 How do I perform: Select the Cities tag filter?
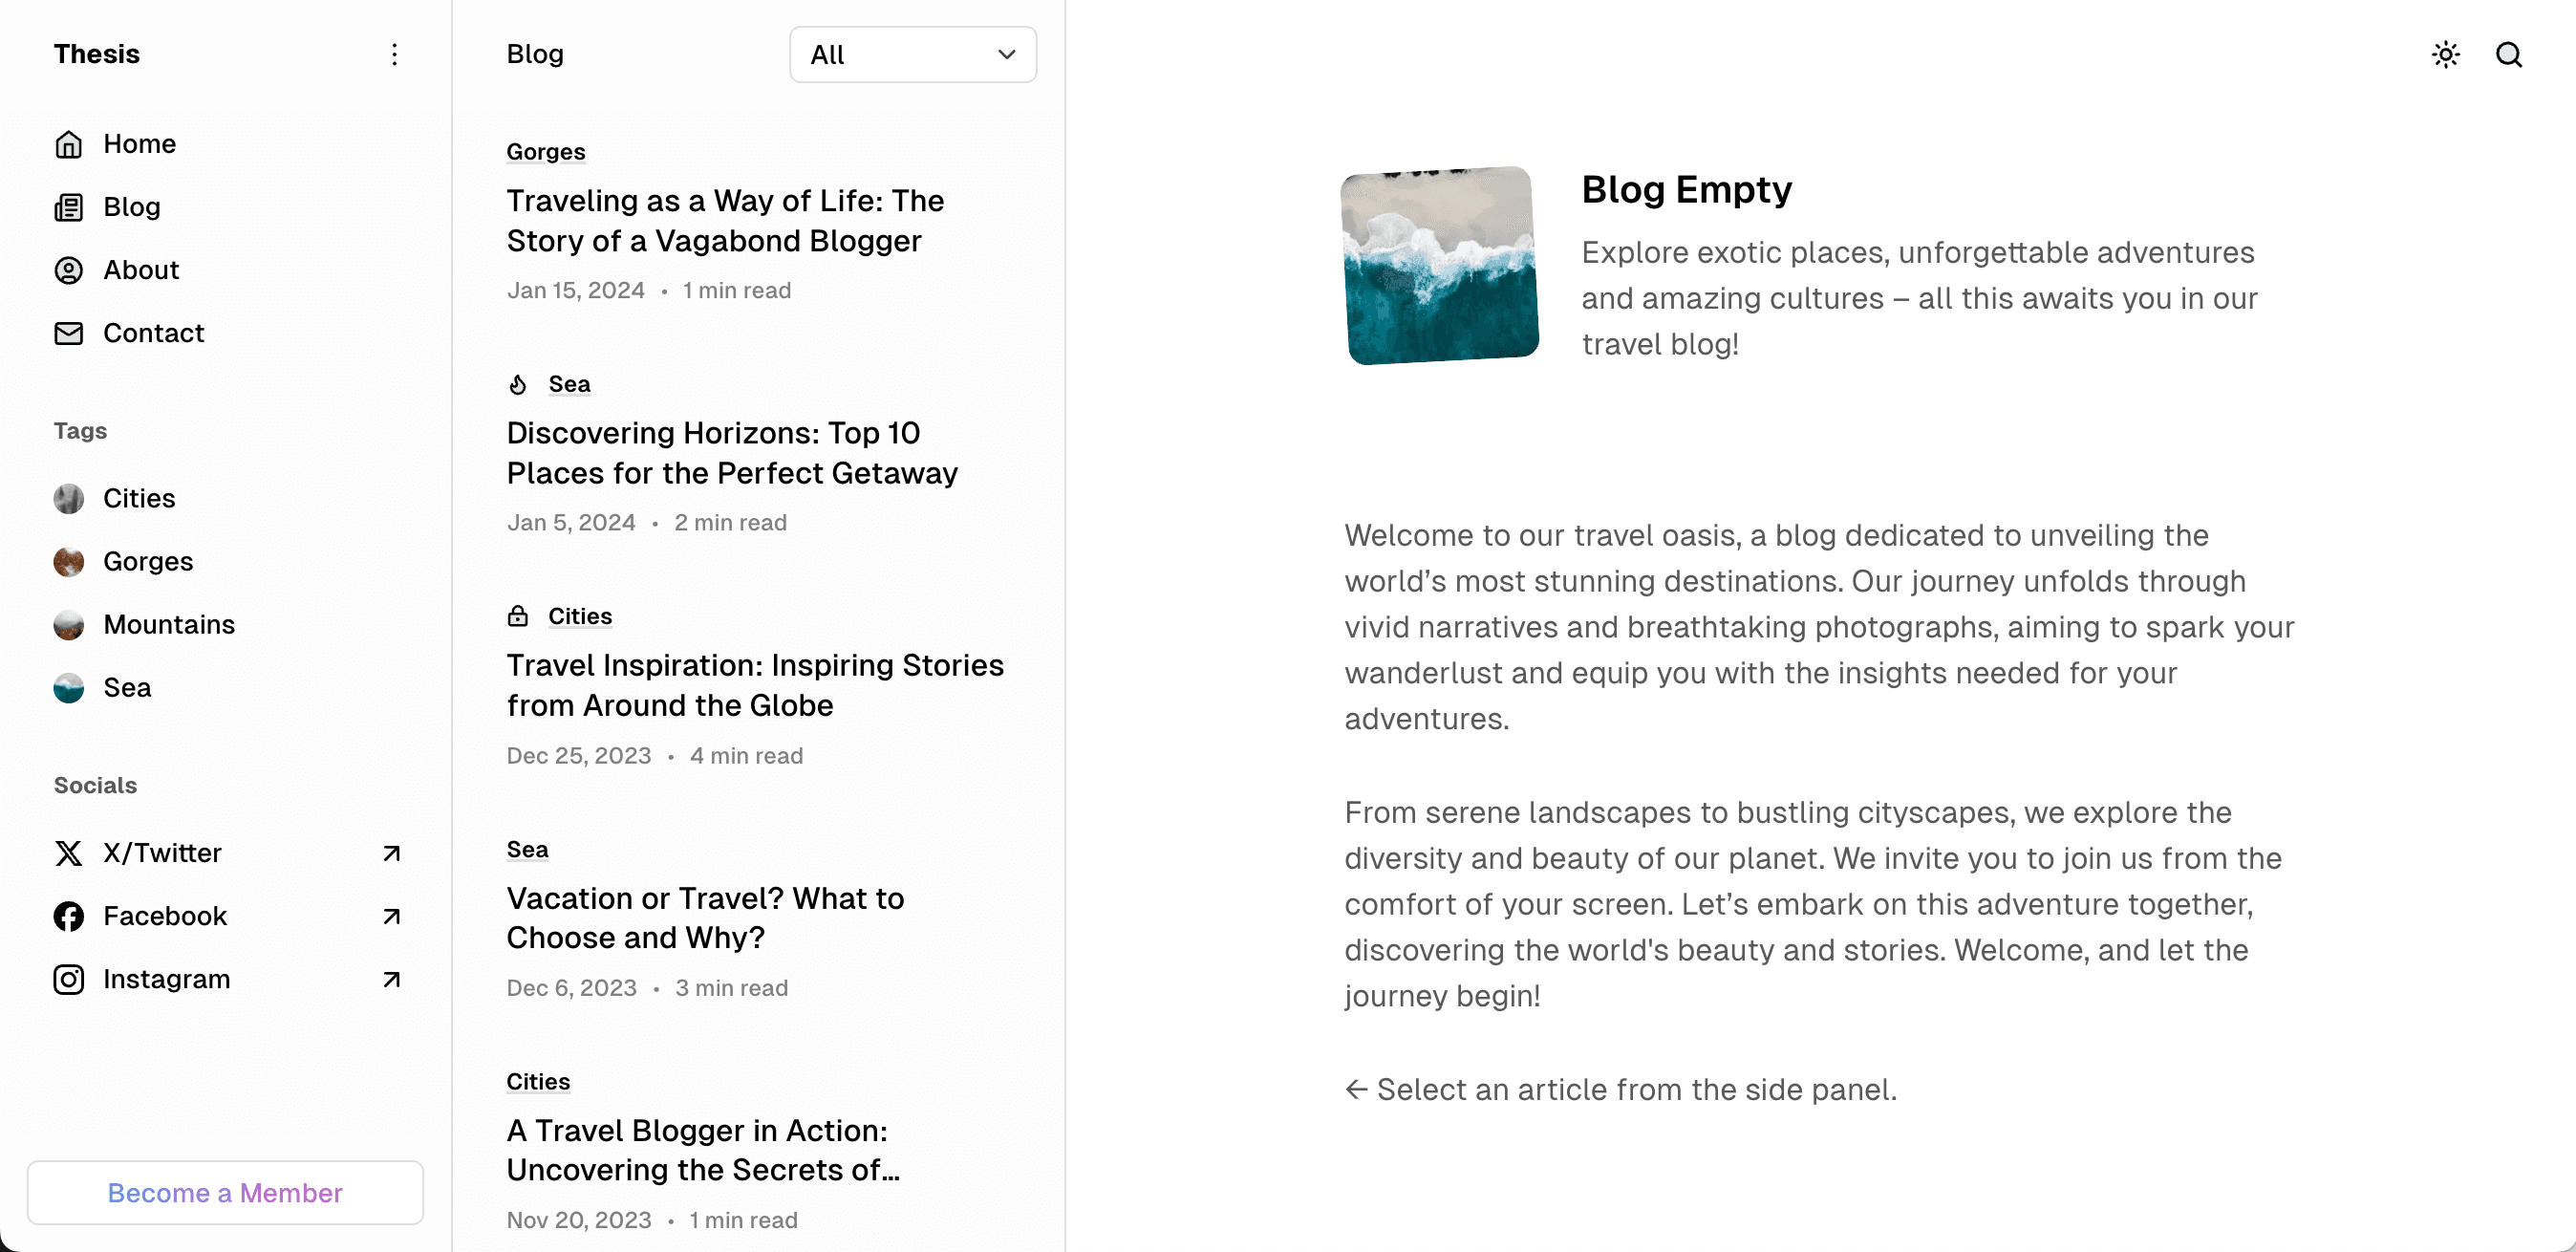click(140, 498)
